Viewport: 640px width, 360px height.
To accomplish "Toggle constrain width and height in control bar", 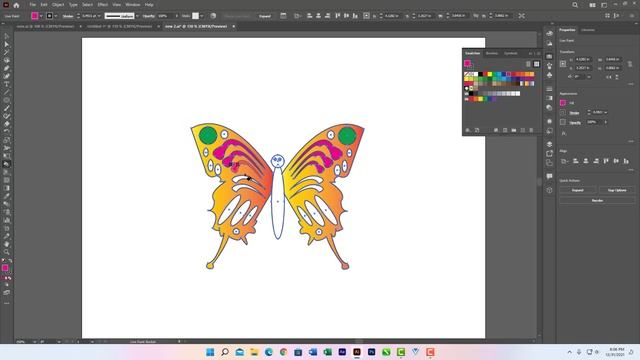I will [x=476, y=16].
